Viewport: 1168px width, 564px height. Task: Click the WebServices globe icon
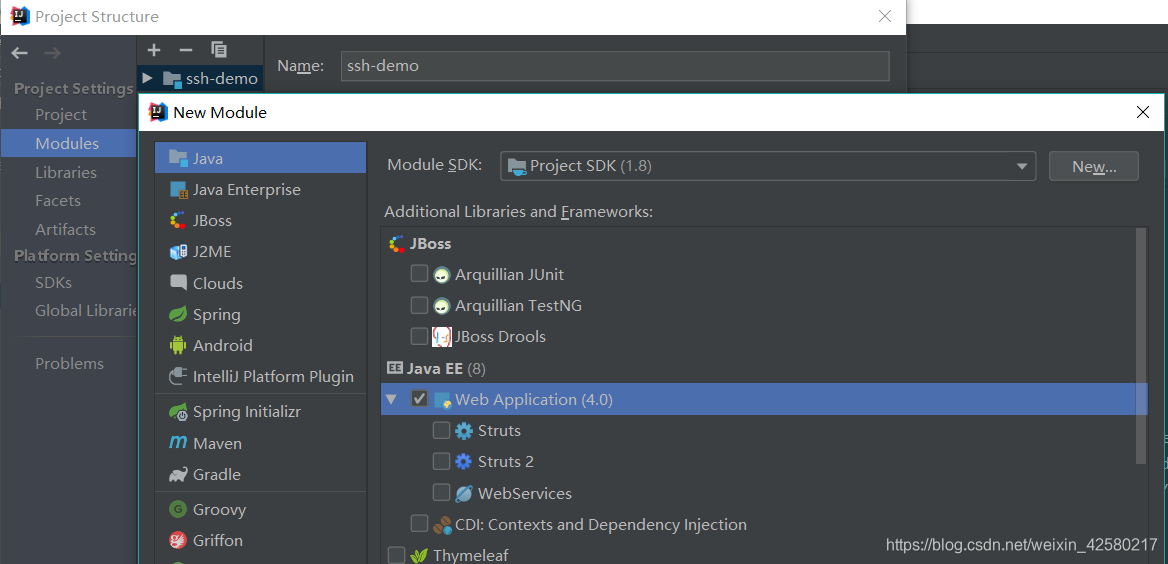click(x=463, y=493)
